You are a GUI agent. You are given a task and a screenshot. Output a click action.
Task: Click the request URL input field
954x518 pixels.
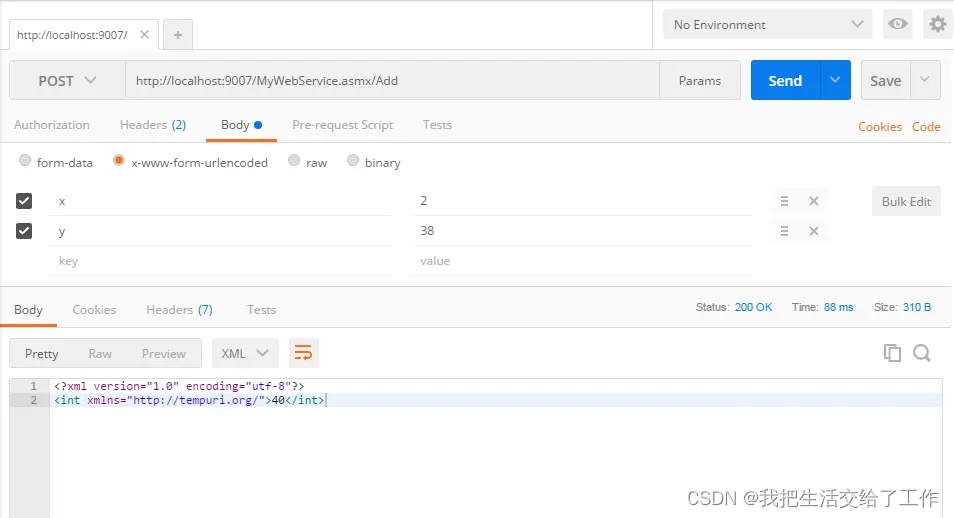(x=392, y=80)
